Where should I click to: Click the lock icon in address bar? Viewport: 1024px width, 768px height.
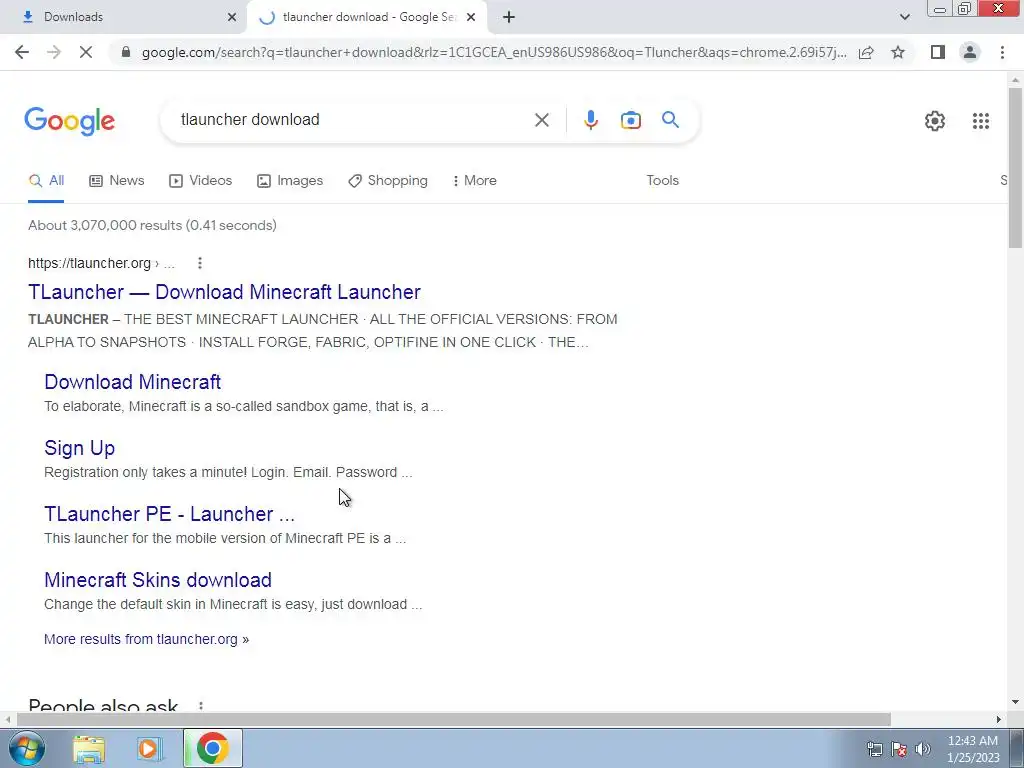tap(126, 52)
